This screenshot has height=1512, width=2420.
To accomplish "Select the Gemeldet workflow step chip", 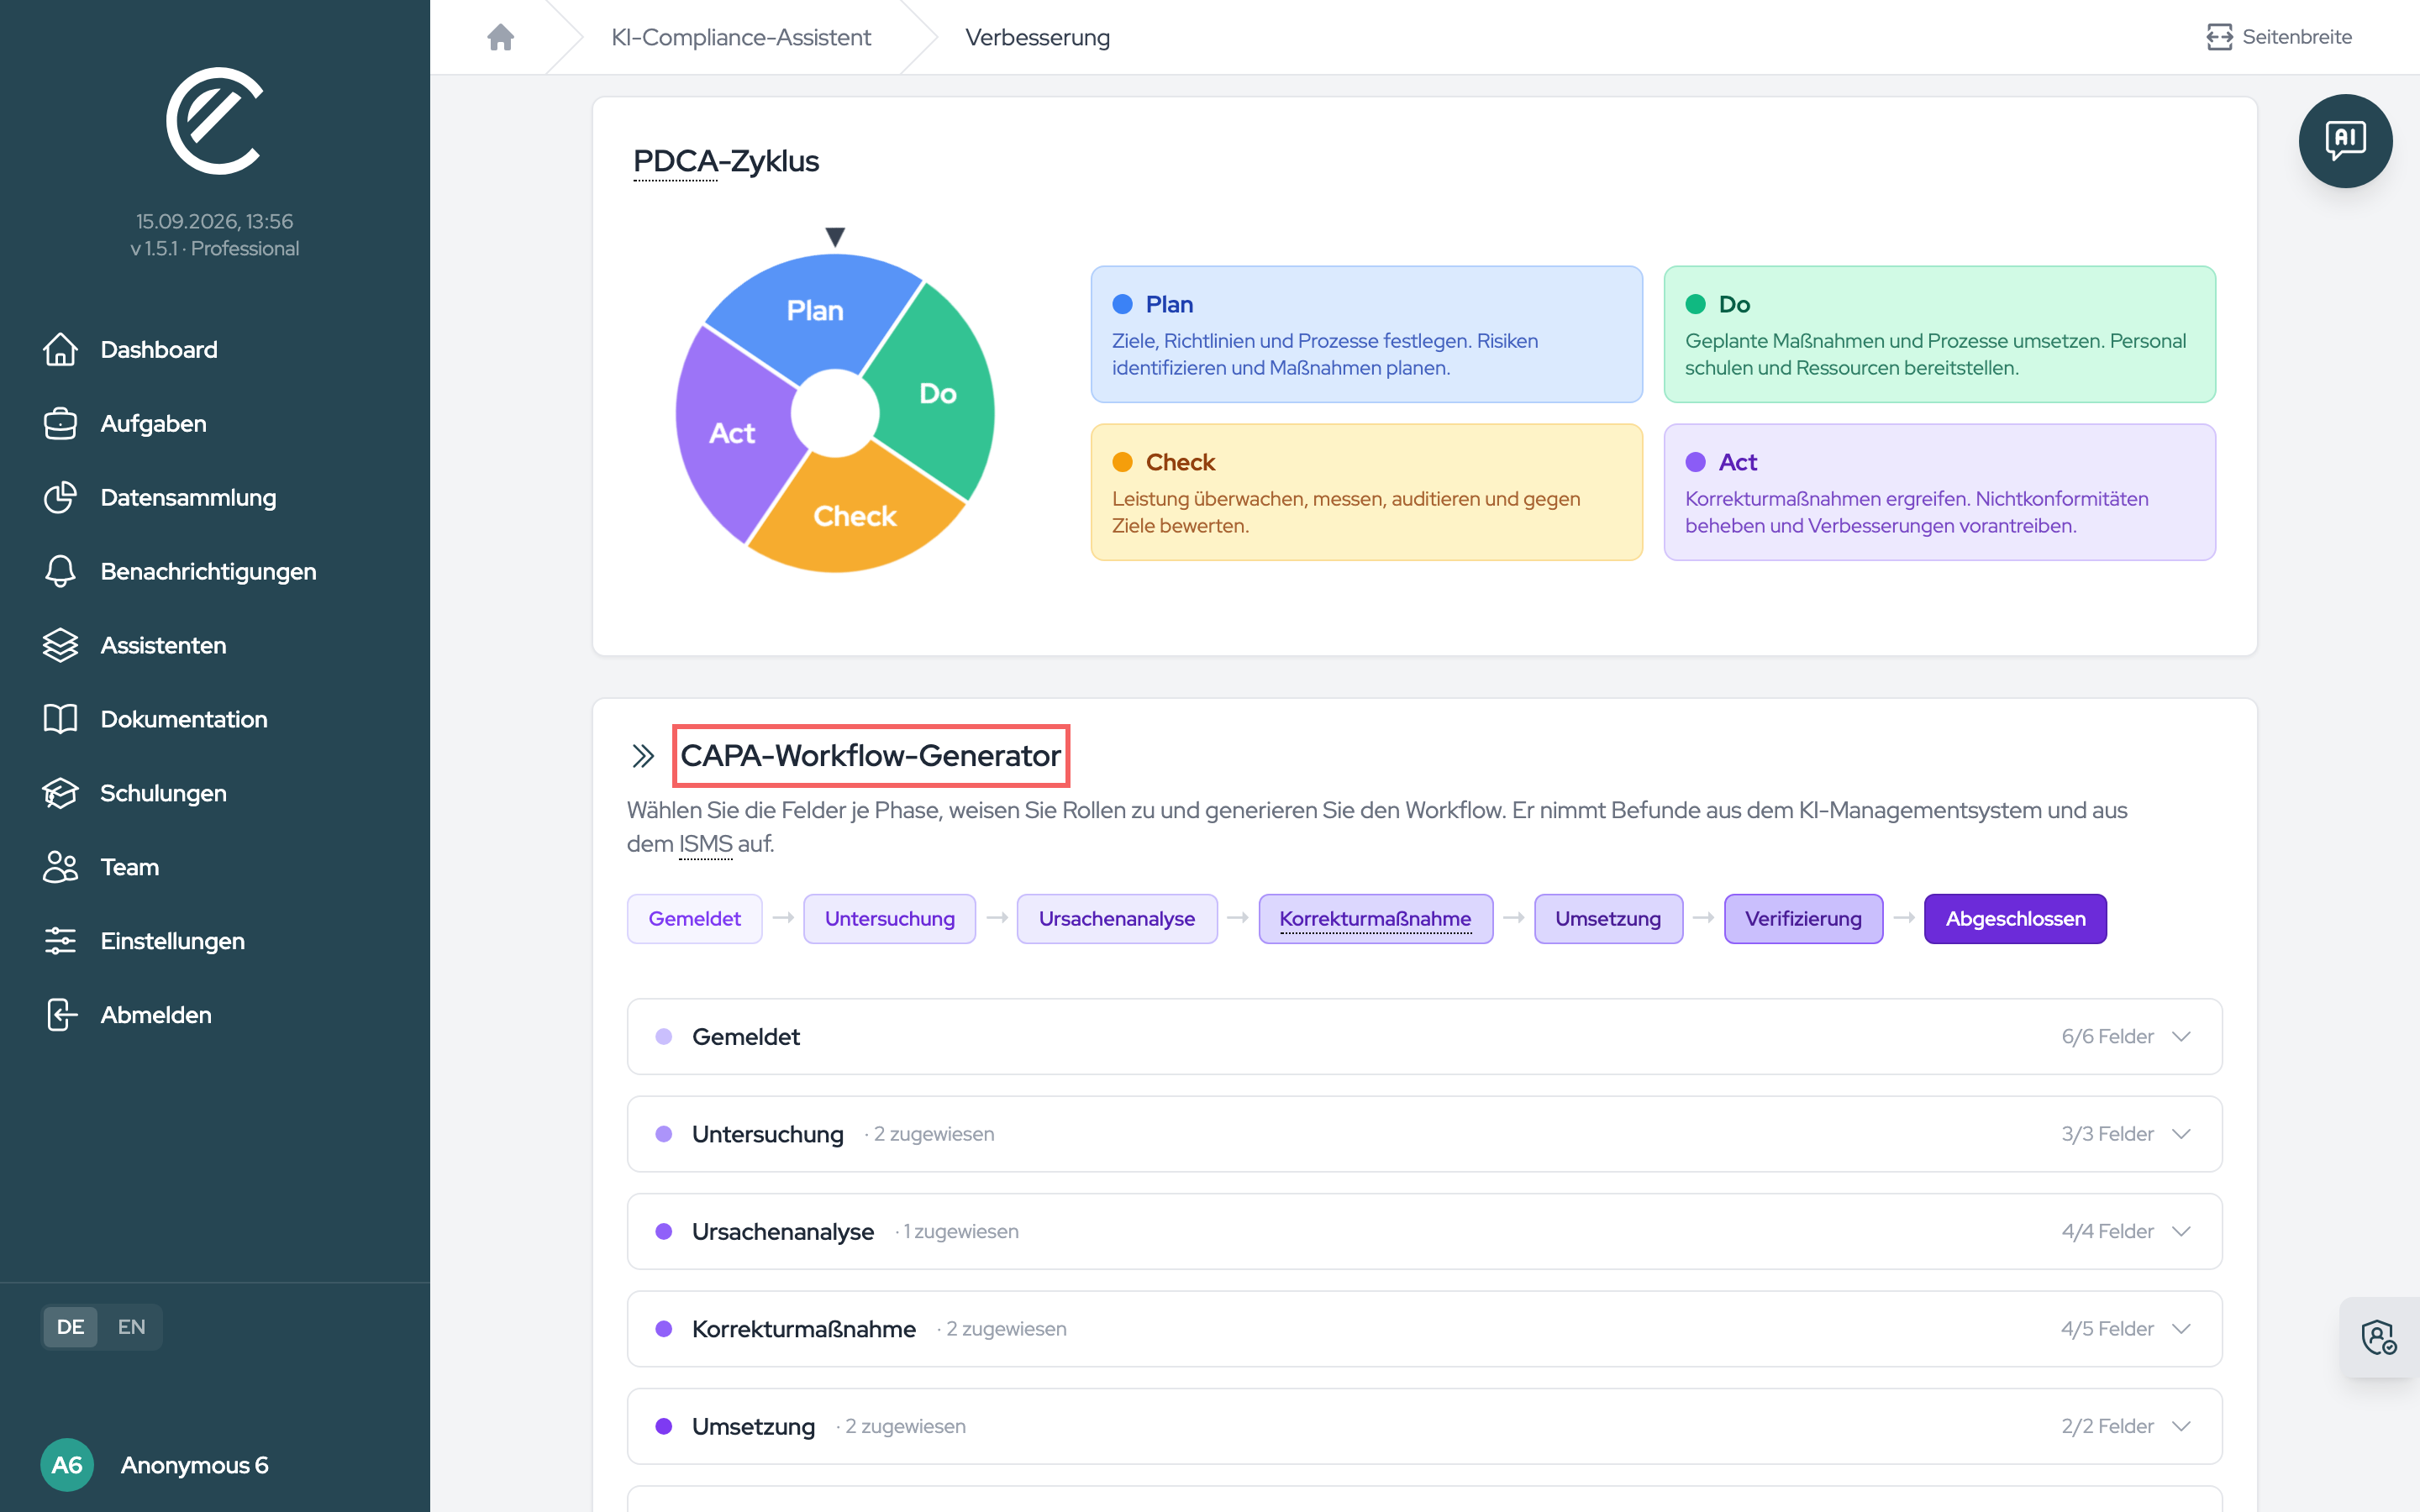I will pyautogui.click(x=694, y=919).
